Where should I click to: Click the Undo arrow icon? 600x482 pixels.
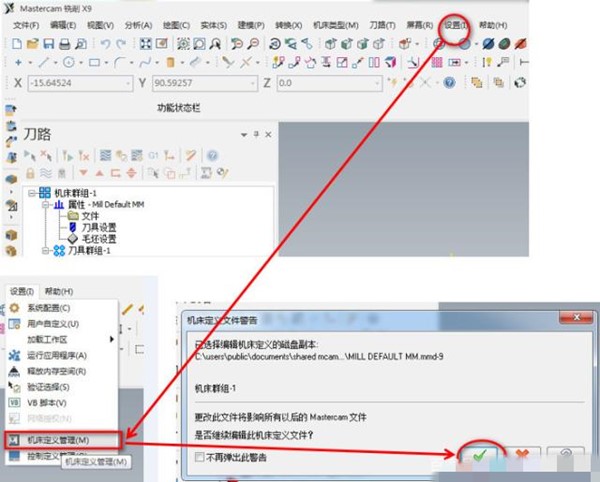coord(105,44)
